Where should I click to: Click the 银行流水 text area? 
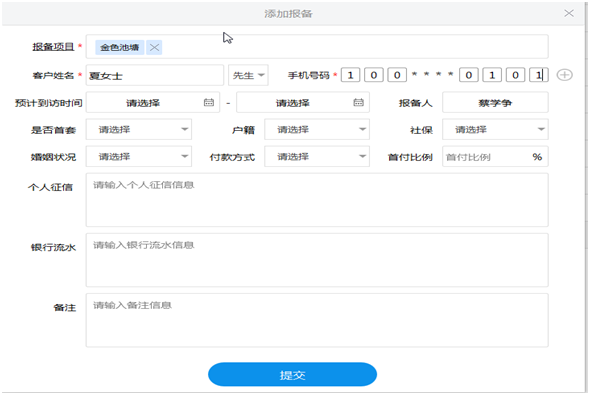pos(317,260)
